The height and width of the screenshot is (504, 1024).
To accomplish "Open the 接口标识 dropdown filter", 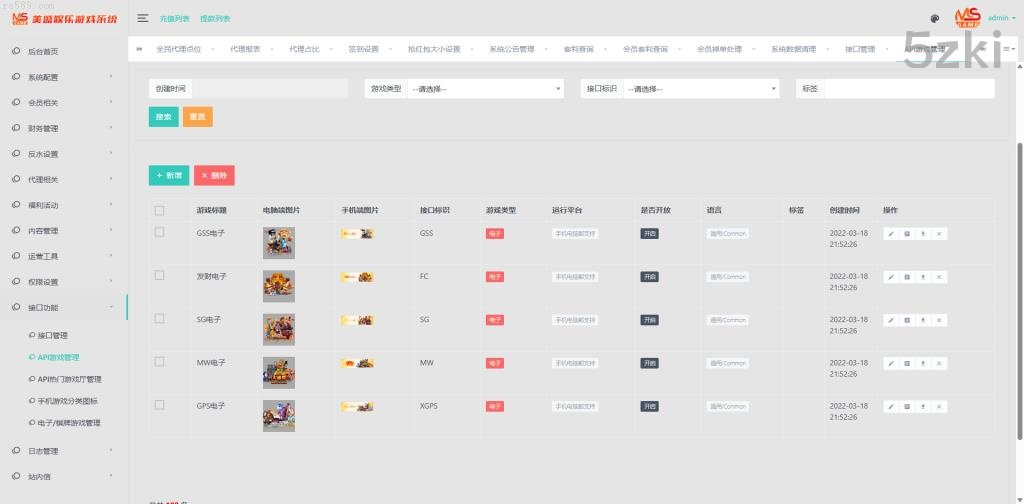I will click(700, 89).
